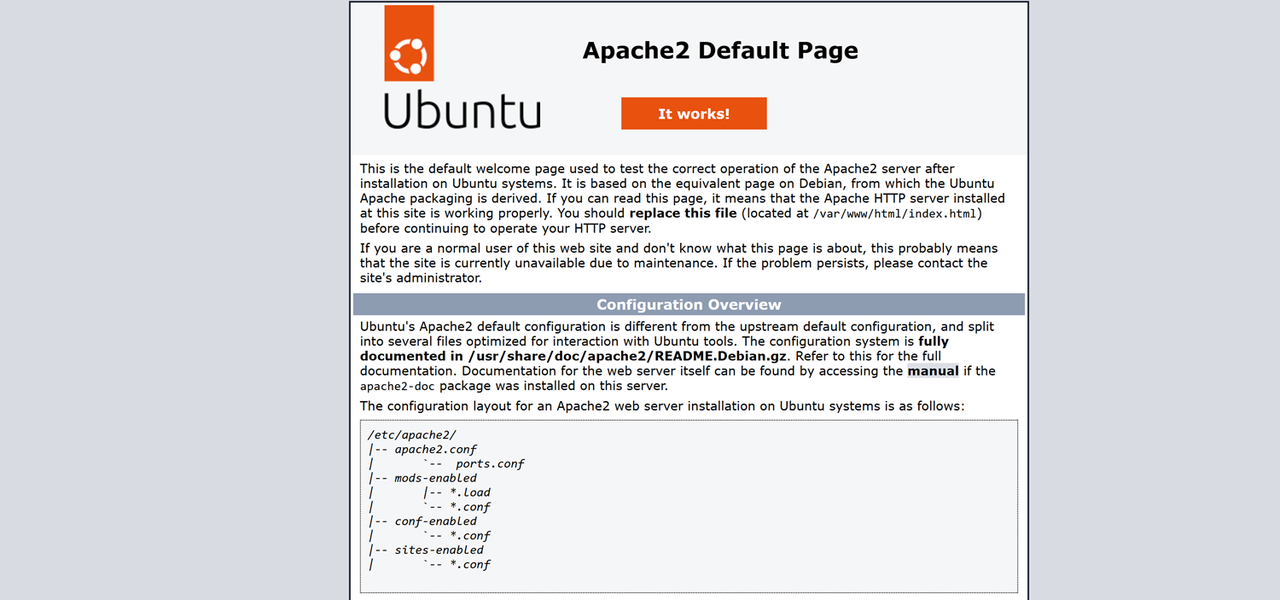This screenshot has height=600, width=1280.
Task: Select the apache2.conf tree entry
Action: [x=435, y=450]
